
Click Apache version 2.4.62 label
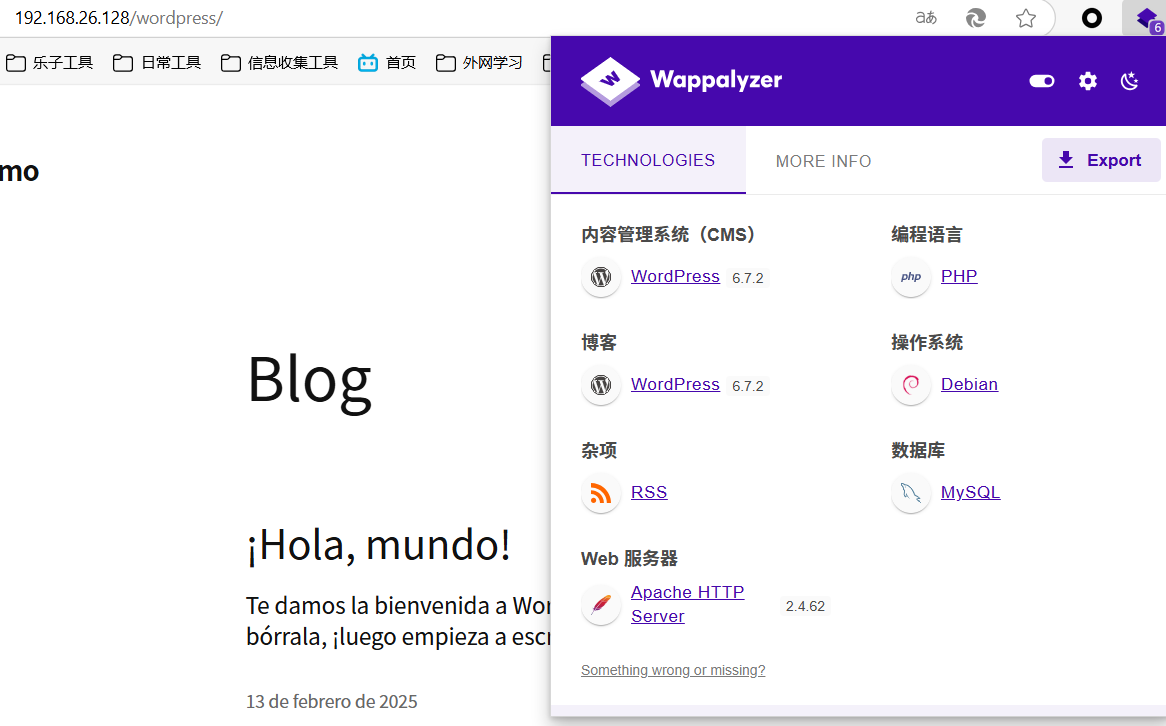805,606
